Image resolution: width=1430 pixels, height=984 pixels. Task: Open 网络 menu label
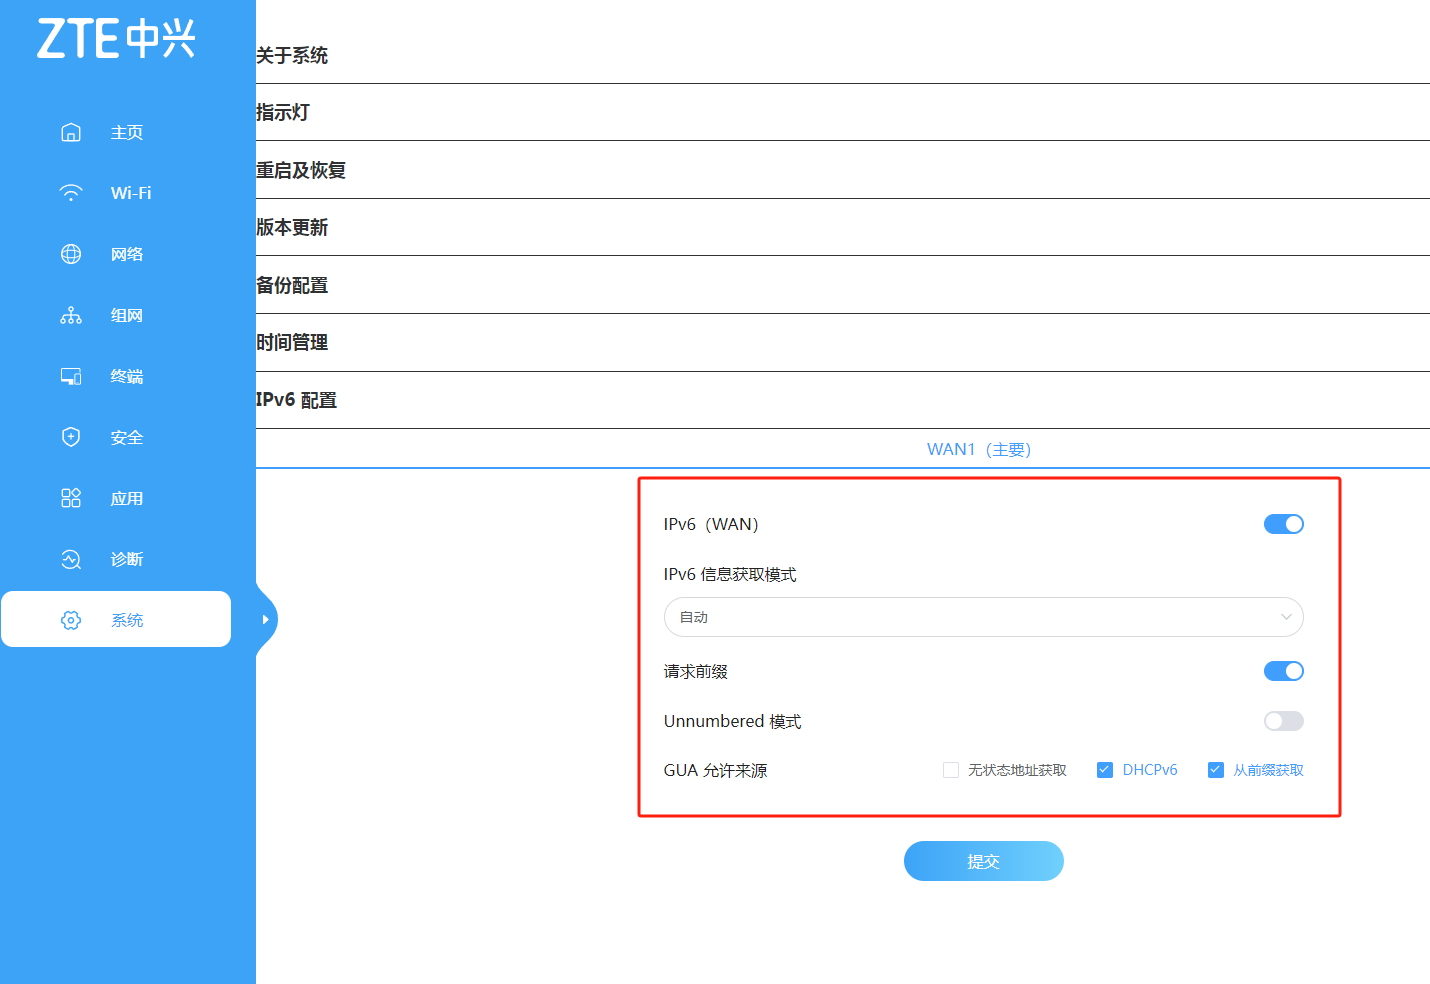click(x=127, y=254)
